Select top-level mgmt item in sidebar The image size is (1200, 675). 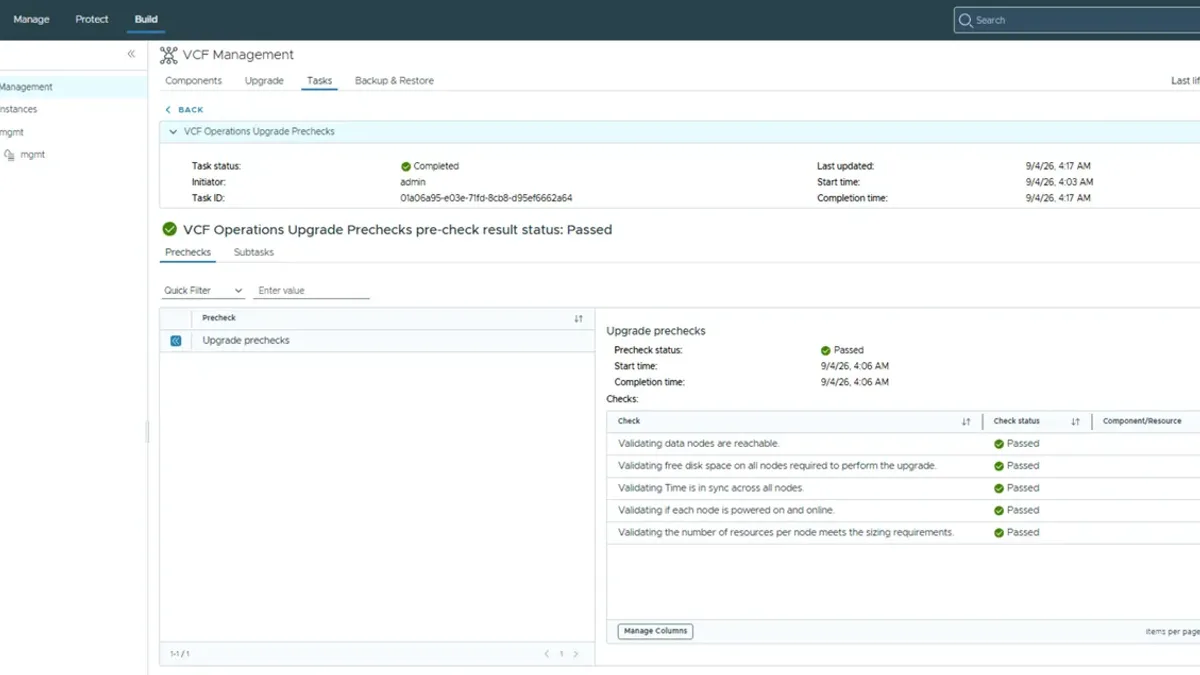click(x=12, y=132)
